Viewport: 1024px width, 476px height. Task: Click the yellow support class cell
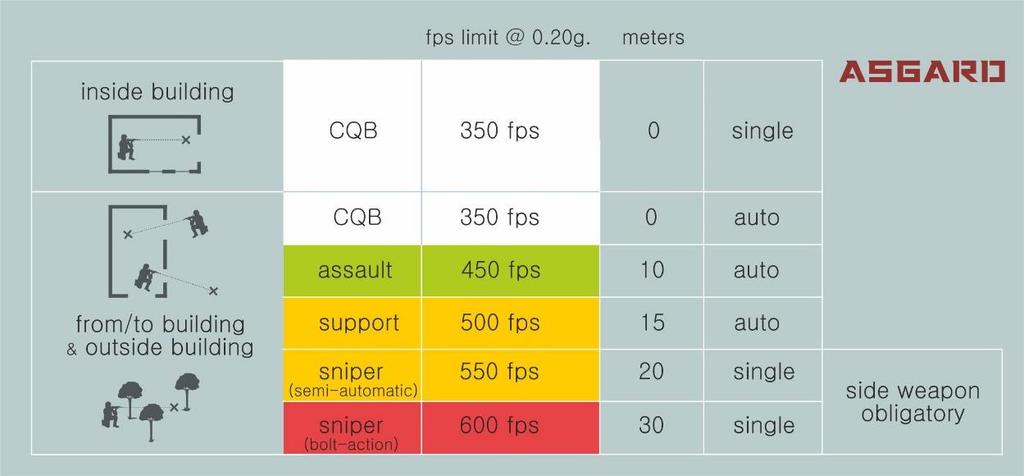pyautogui.click(x=353, y=323)
